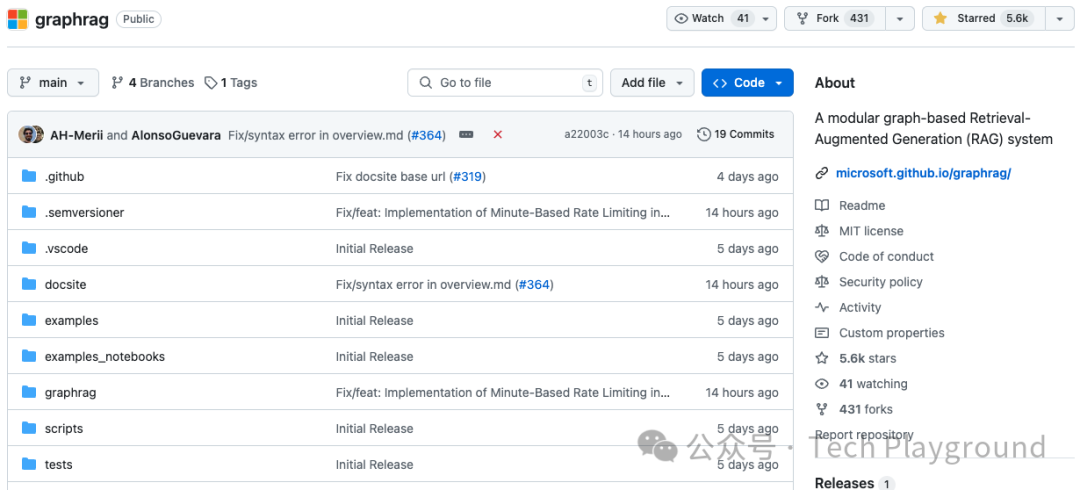Click the heart icon beside Code of conduct
This screenshot has height=490, width=1080.
821,256
